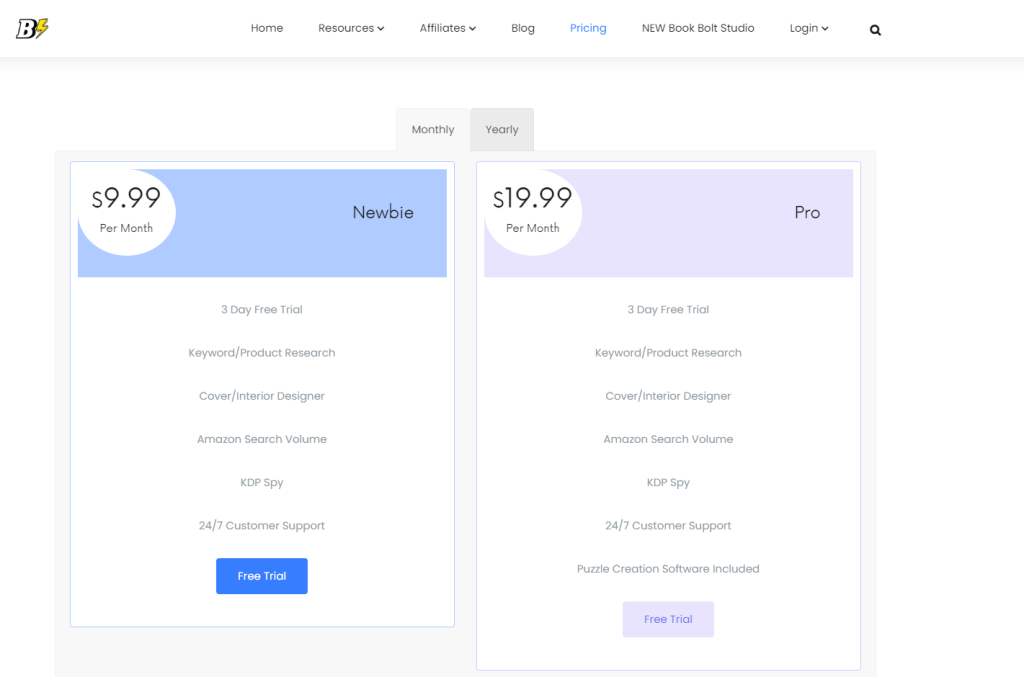1024x677 pixels.
Task: Start the Newbie plan Free Trial
Action: pyautogui.click(x=262, y=576)
